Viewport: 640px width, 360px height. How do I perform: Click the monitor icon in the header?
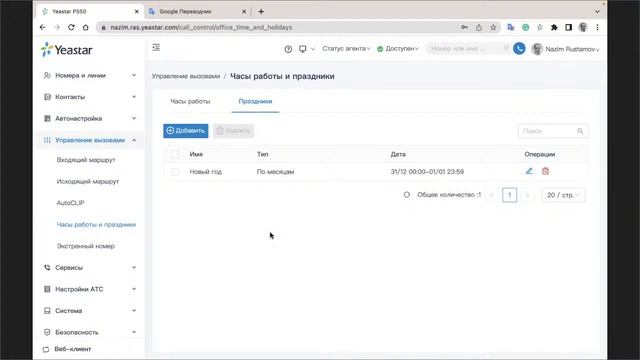[302, 49]
